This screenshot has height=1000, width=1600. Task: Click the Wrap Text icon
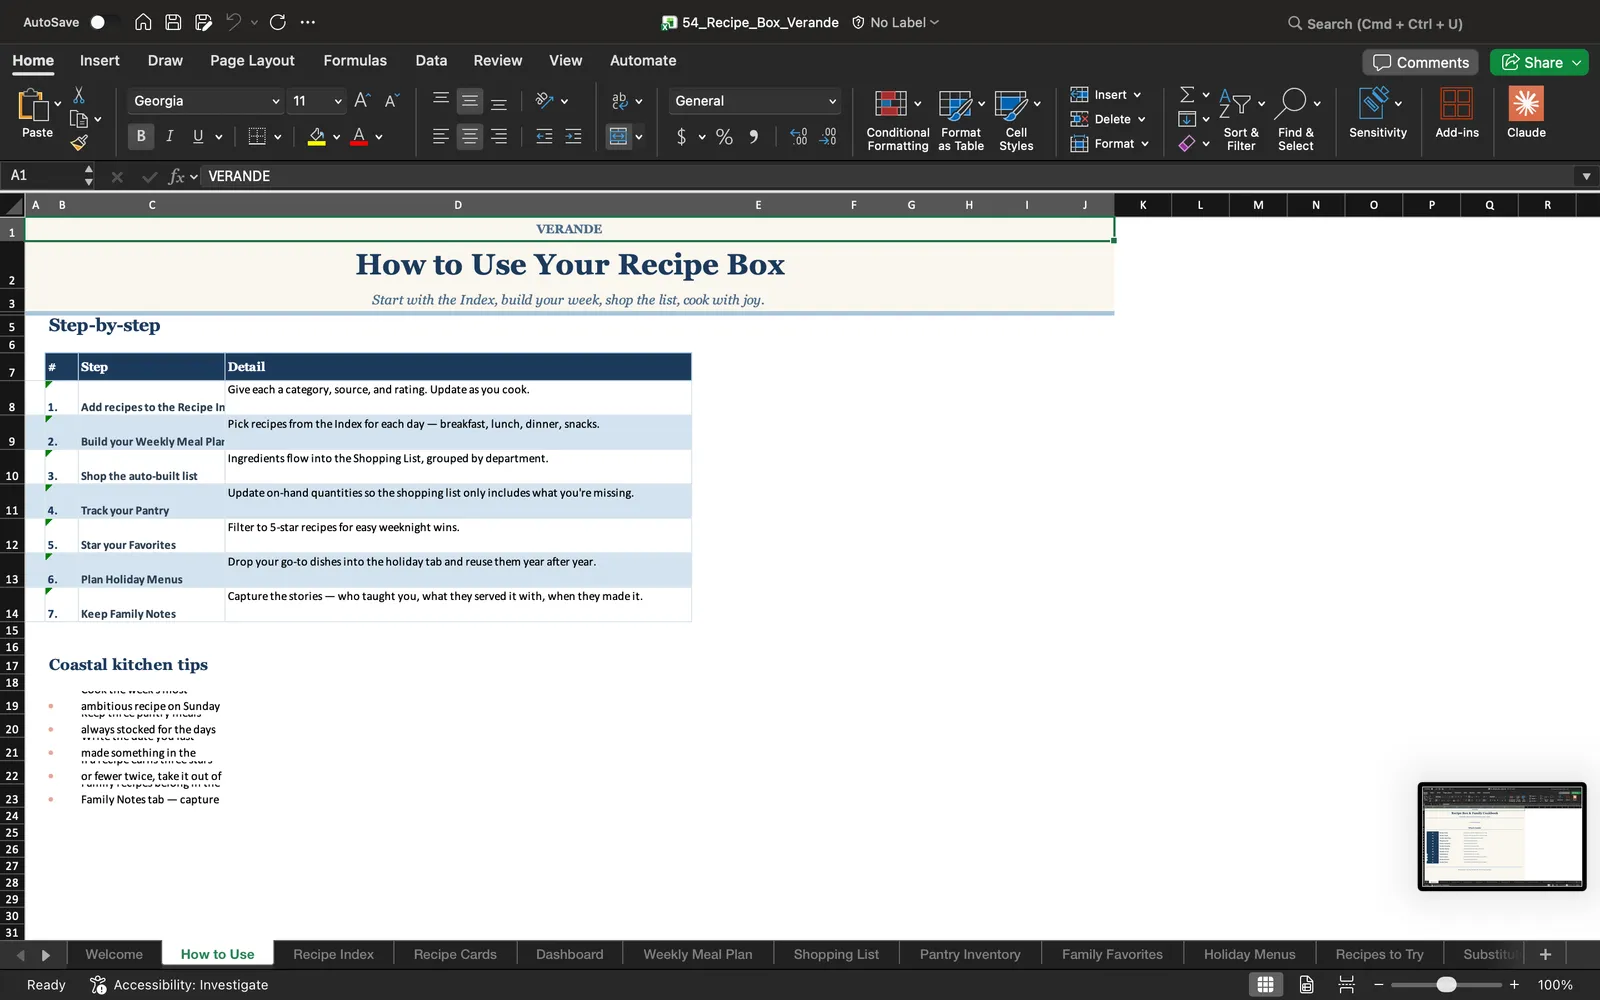tap(619, 100)
